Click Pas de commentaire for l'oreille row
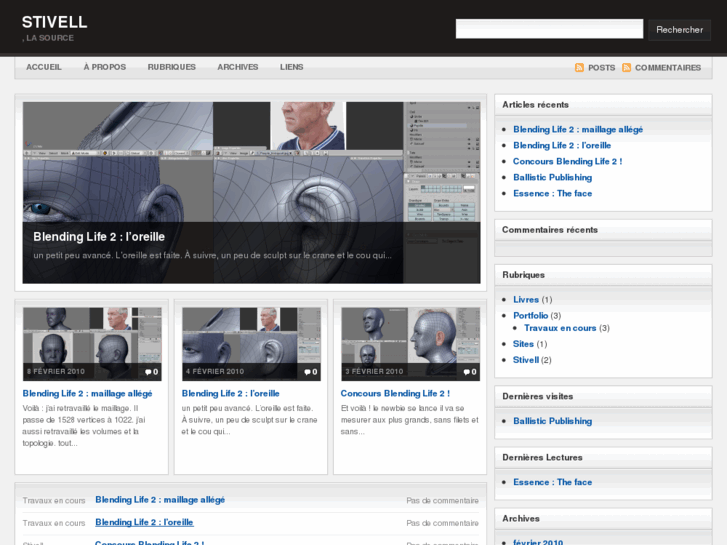Screen dimensions: 727x545 tap(442, 523)
